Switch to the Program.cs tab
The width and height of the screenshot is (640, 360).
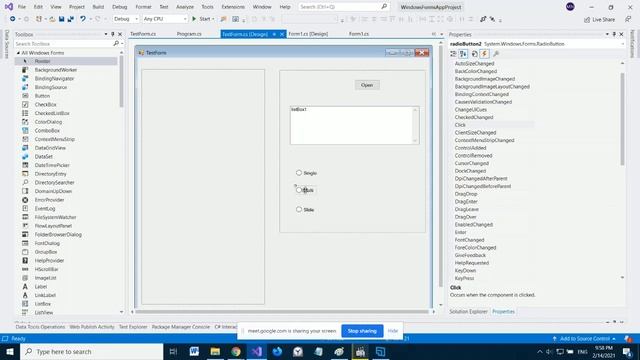pos(189,34)
